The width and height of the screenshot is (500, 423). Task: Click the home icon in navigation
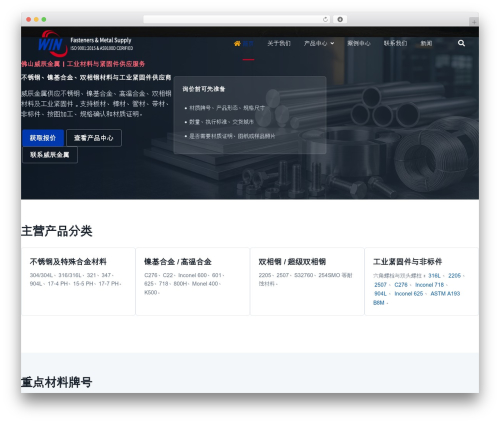coord(237,43)
